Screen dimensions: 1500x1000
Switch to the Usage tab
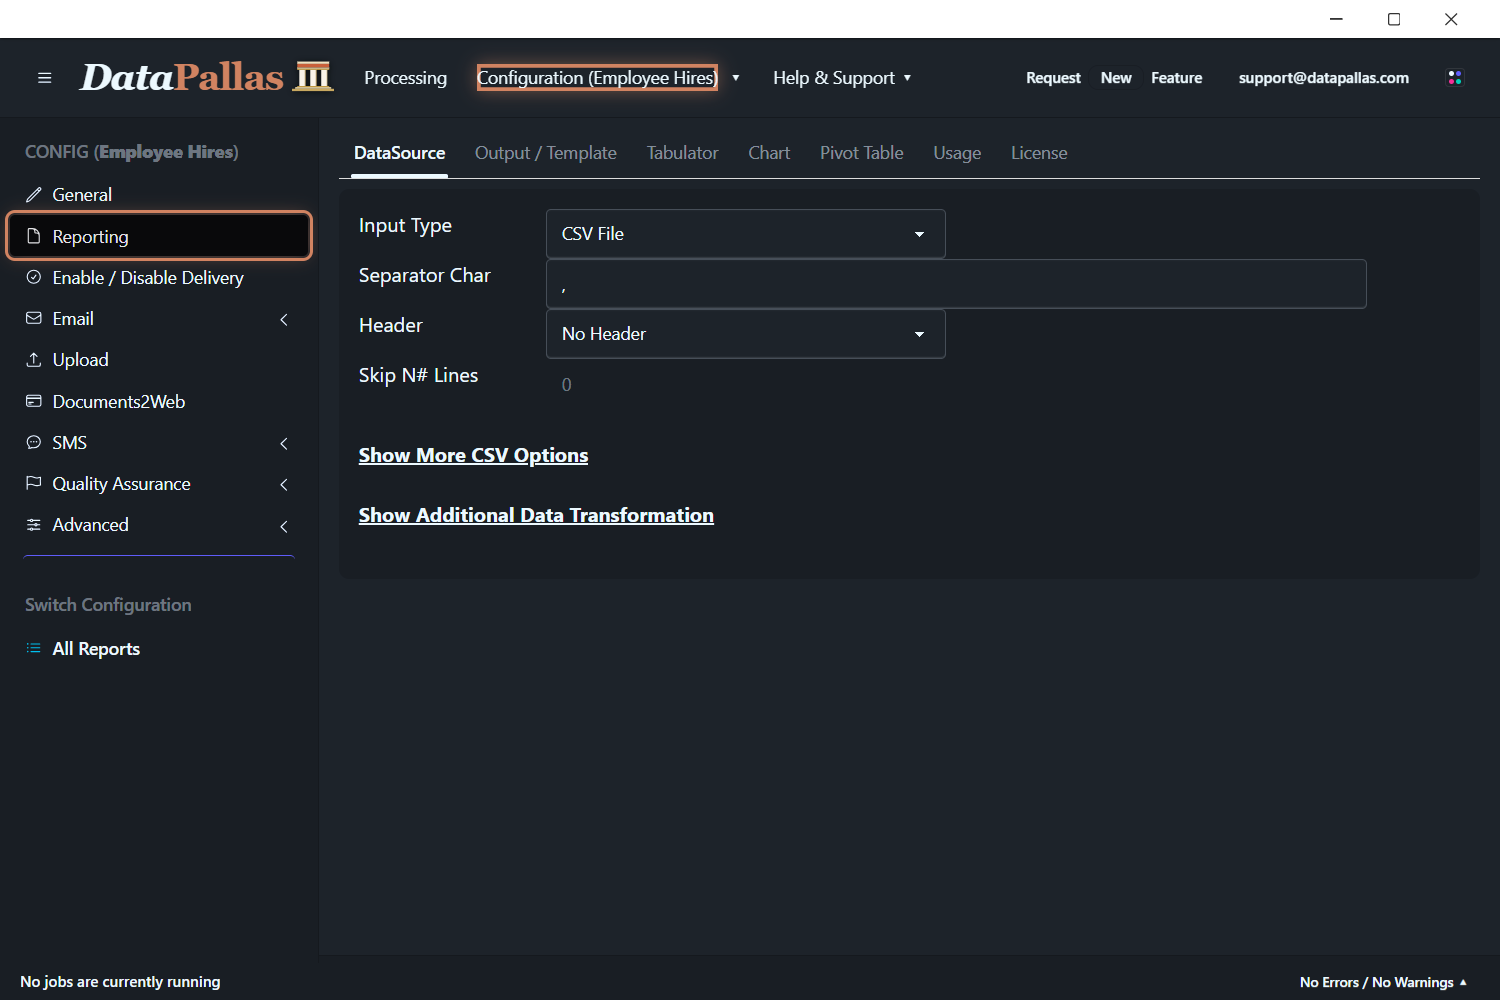pos(957,153)
